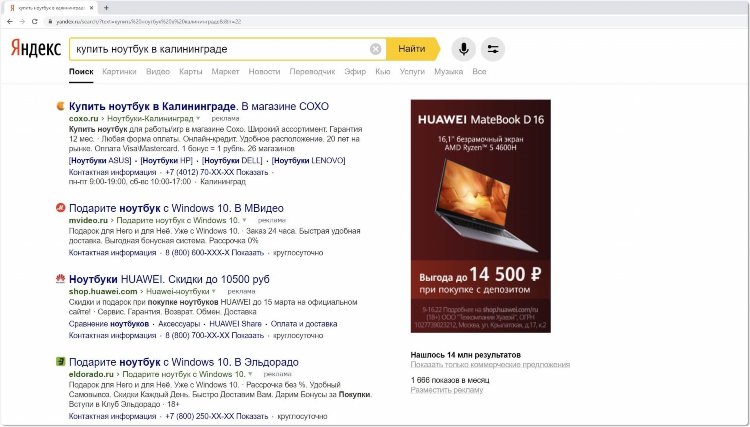
Task: Switch to Карты tab
Action: coord(190,71)
